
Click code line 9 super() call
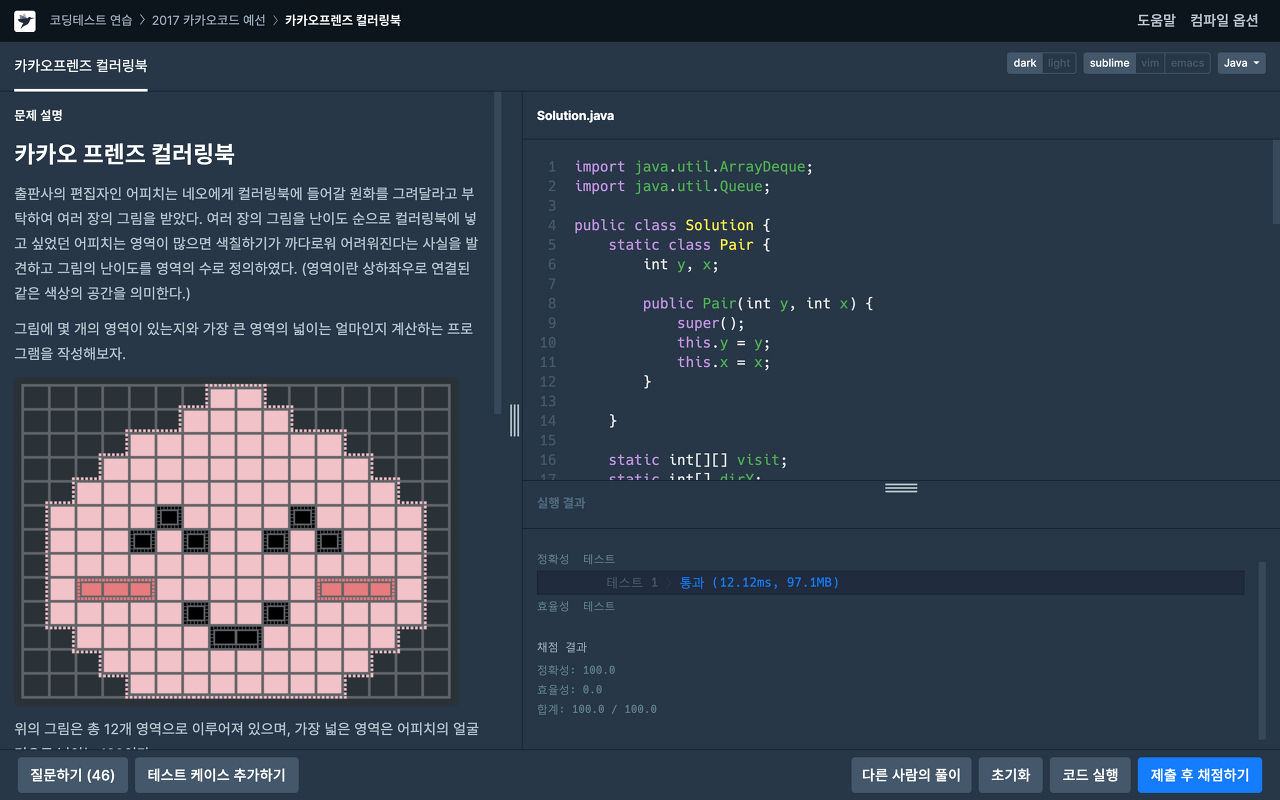click(711, 323)
